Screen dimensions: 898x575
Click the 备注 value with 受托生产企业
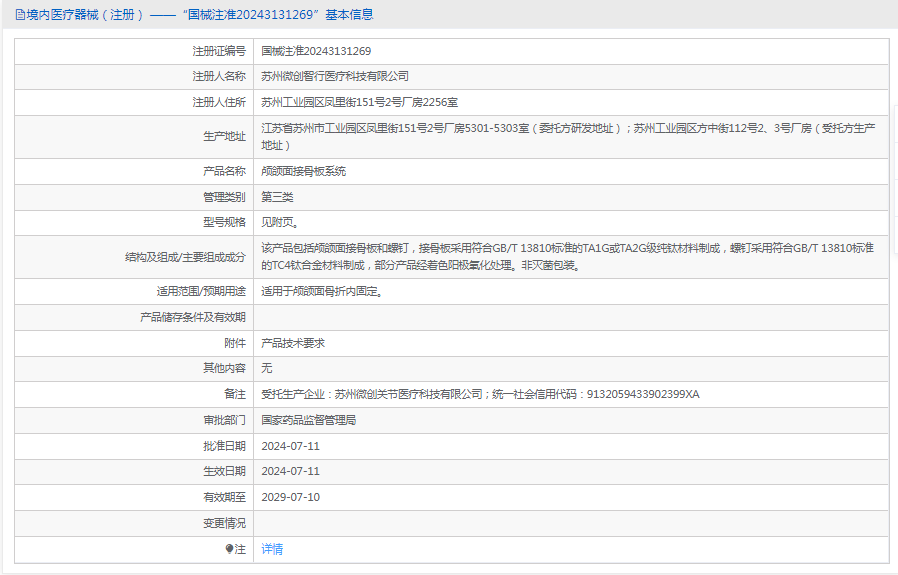coord(480,394)
